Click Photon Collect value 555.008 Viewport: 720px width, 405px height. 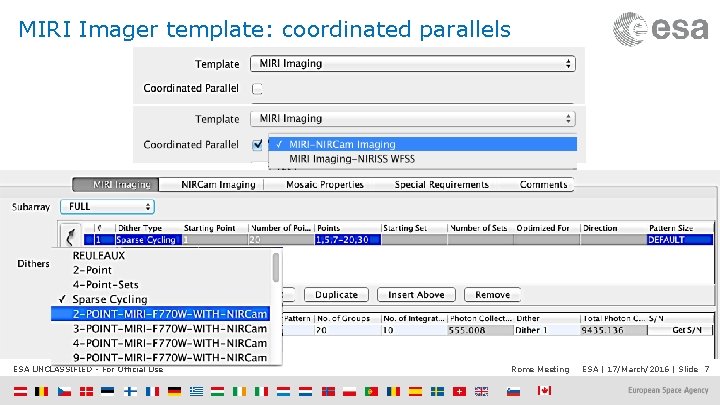pos(480,330)
